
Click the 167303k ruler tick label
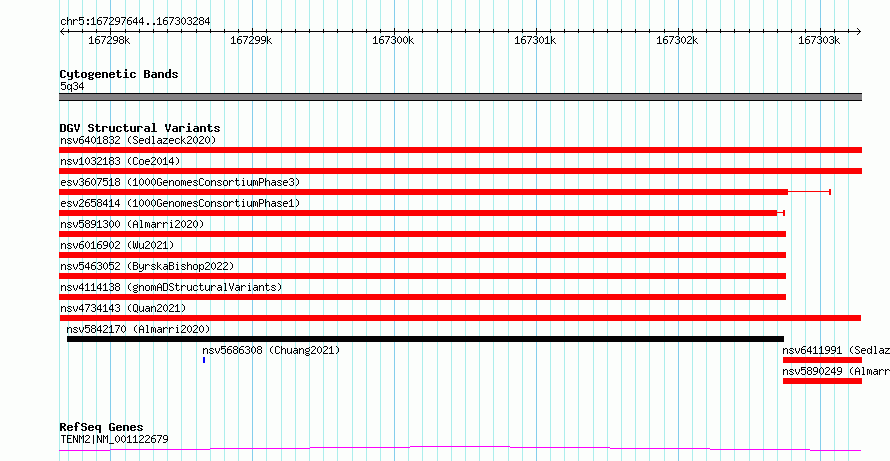click(819, 40)
